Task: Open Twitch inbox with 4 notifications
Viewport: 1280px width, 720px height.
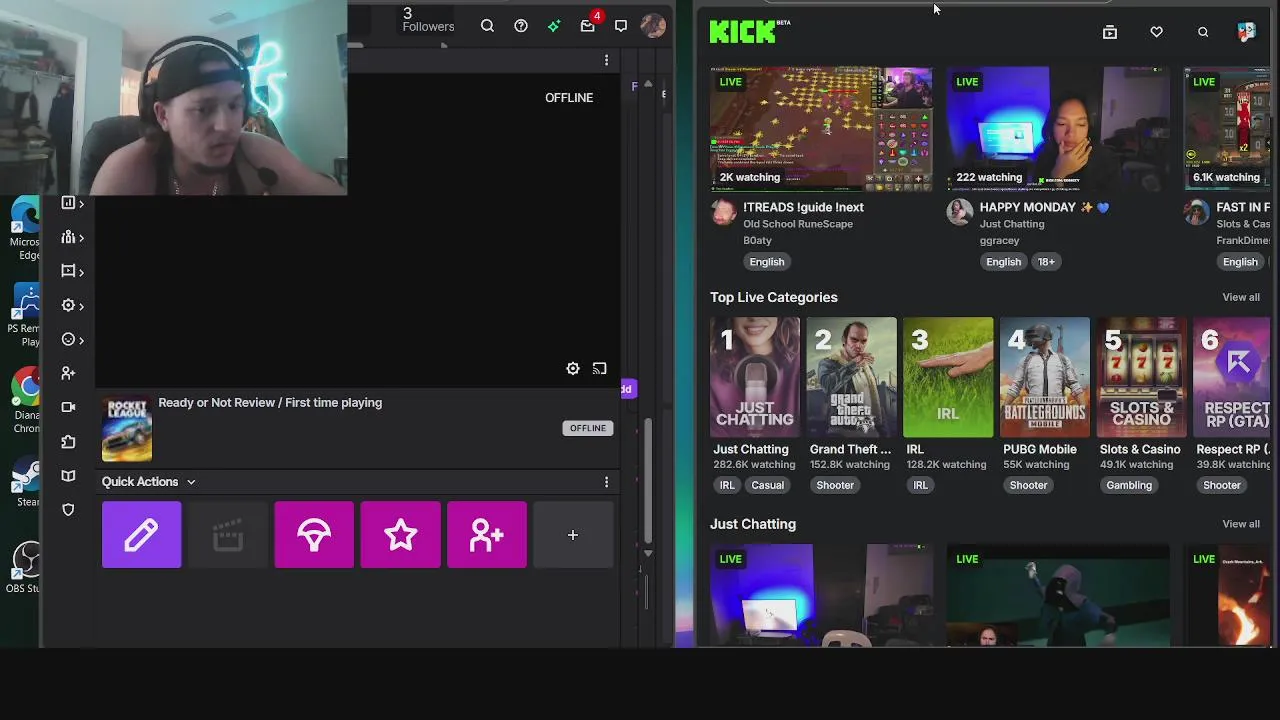Action: pos(588,25)
